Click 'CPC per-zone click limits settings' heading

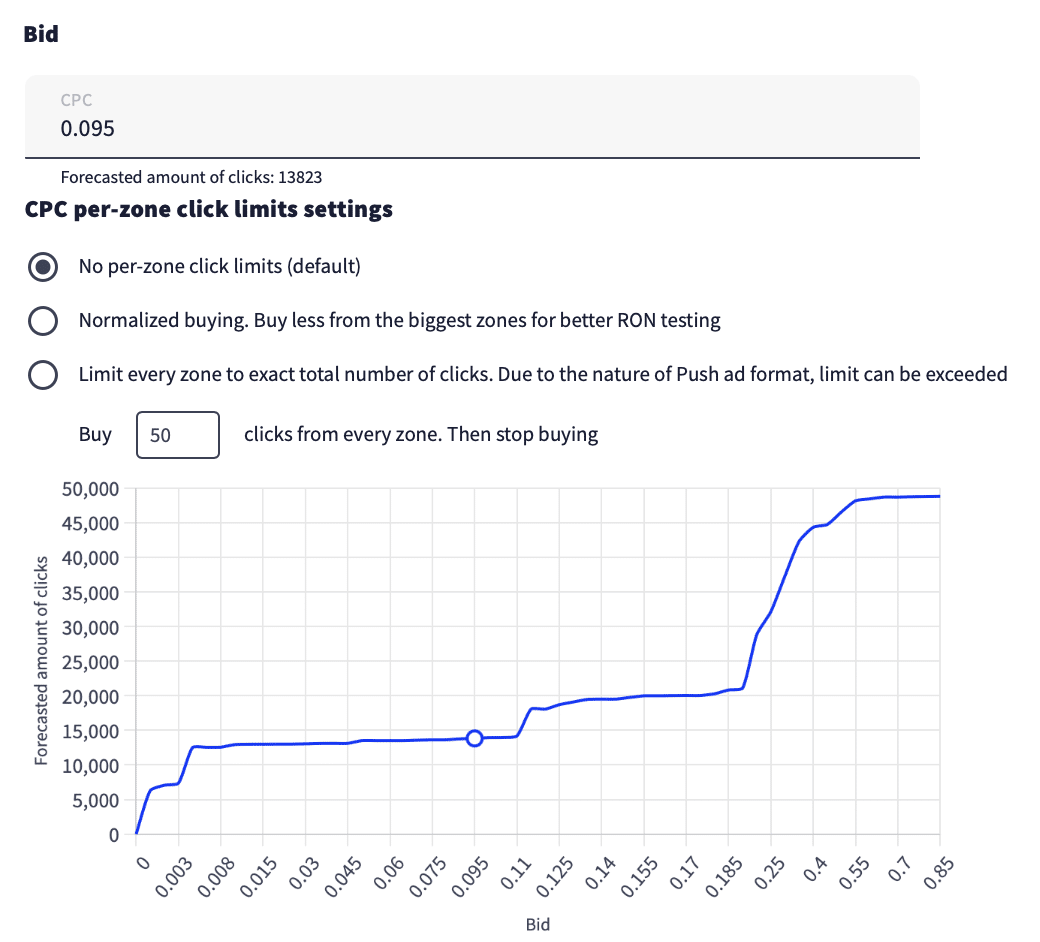208,210
